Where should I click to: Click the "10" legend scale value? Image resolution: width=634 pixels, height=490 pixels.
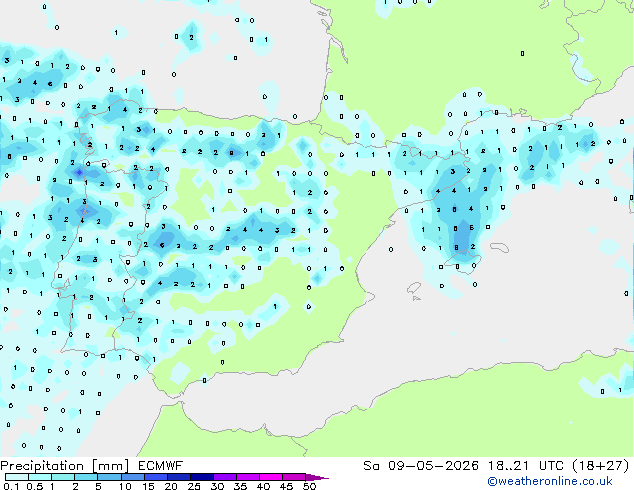[x=125, y=486]
